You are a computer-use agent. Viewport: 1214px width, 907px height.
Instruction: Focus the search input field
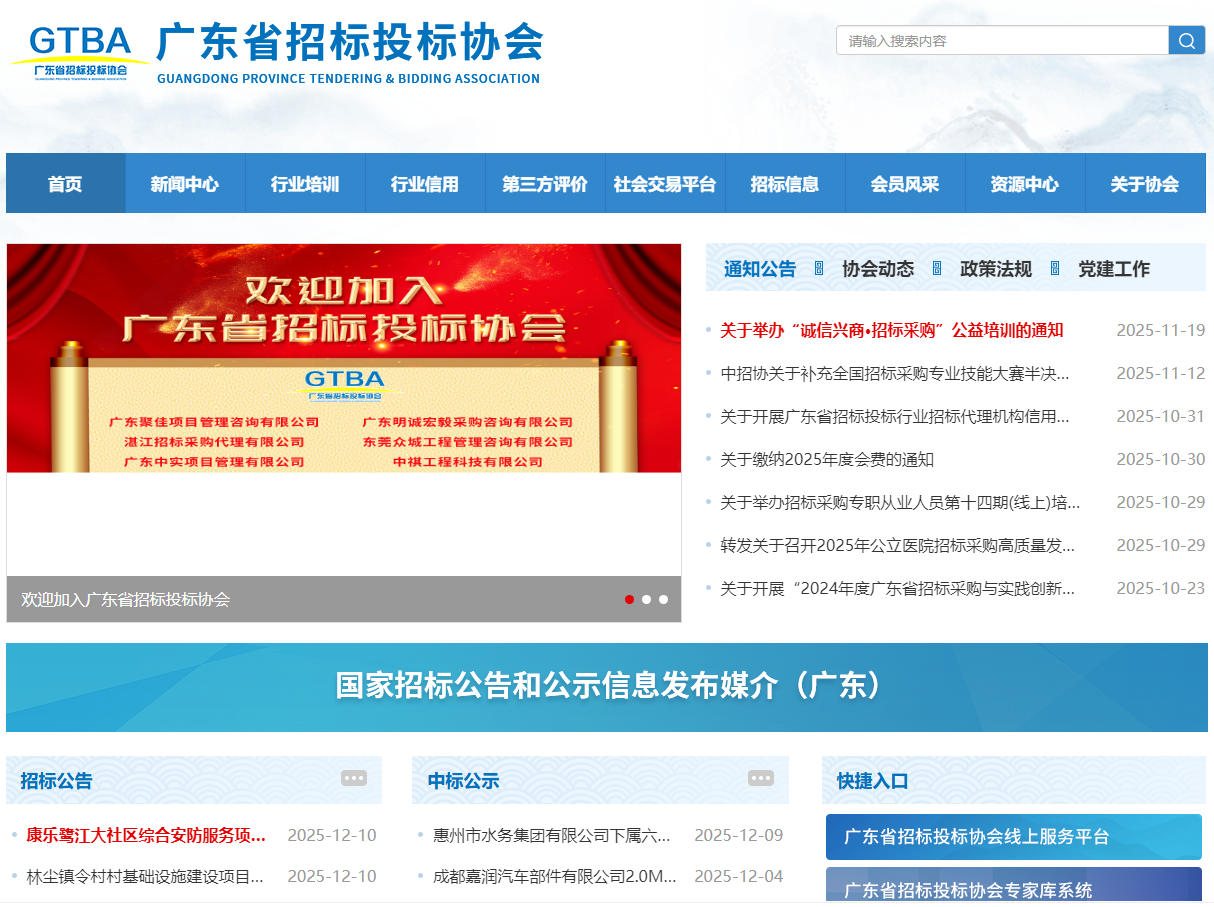tap(1001, 40)
